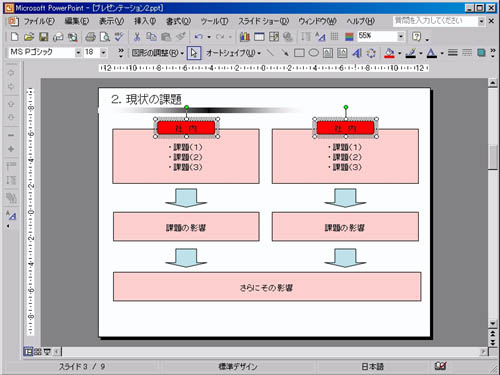Open the Fill Color dropdown arrow
Image resolution: width=500 pixels, height=375 pixels.
(400, 53)
